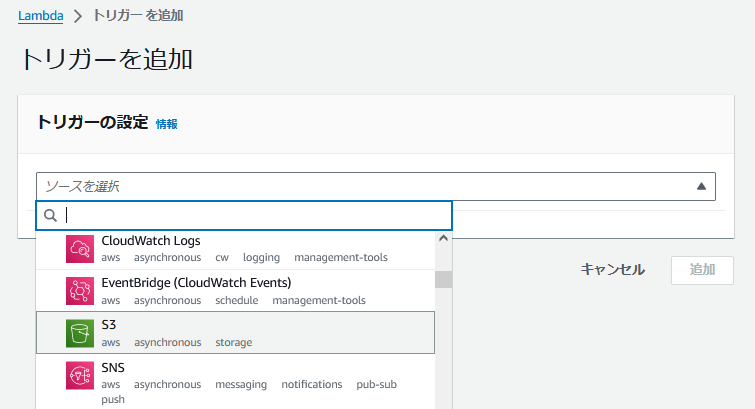Click the 追加 button
This screenshot has width=755, height=409.
(702, 270)
